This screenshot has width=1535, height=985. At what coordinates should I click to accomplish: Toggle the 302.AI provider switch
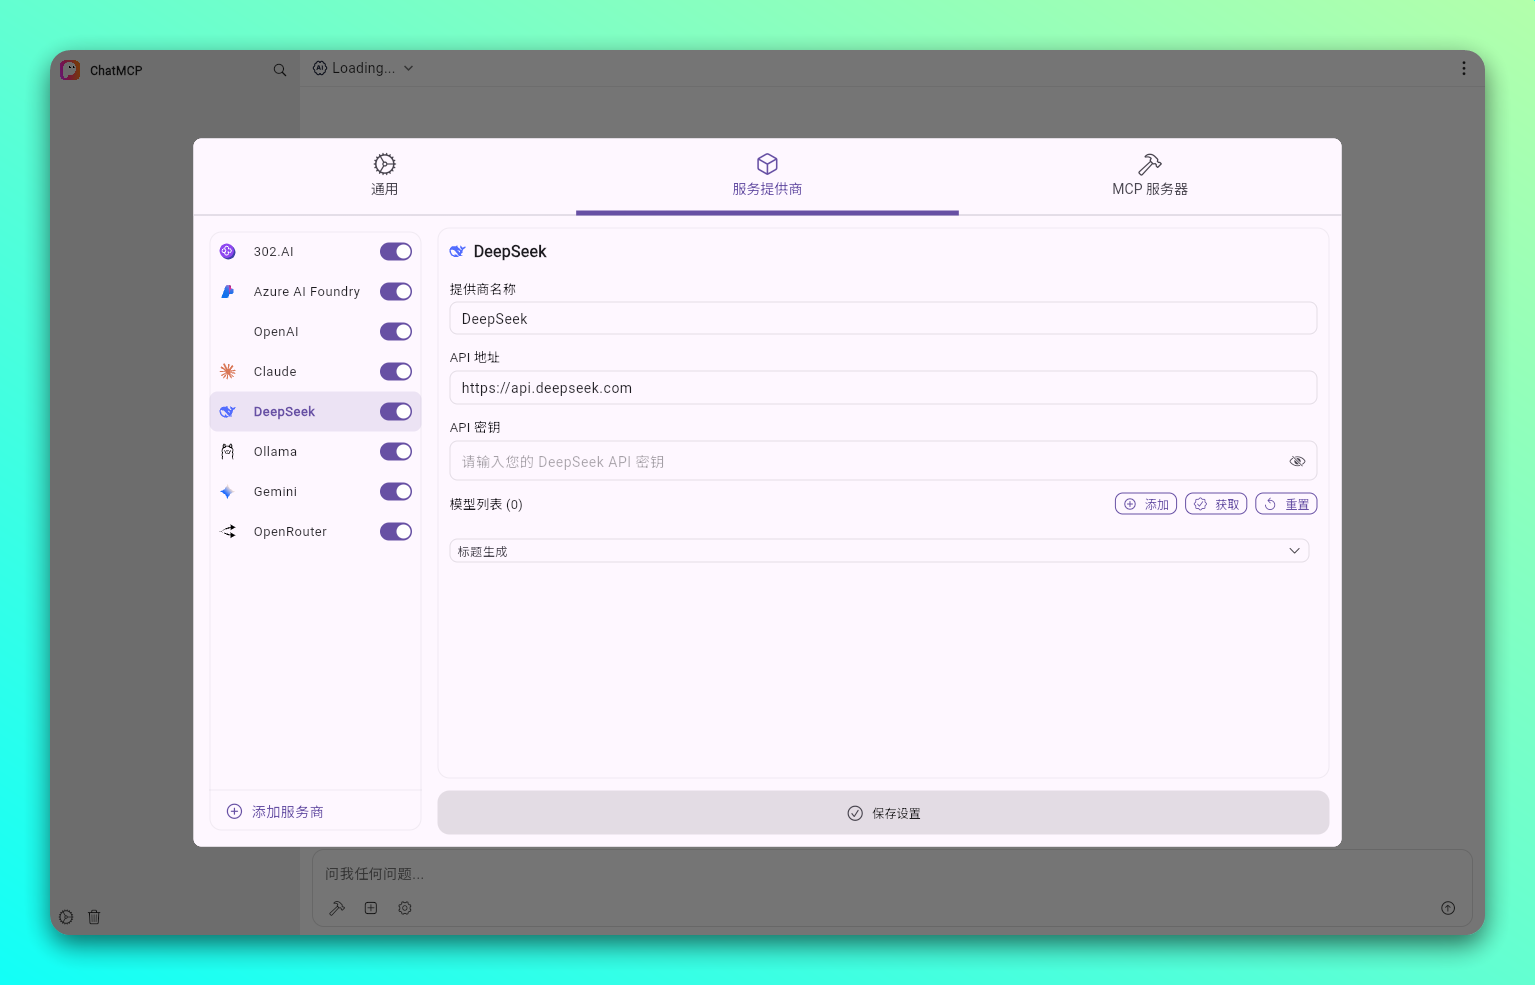pos(396,252)
